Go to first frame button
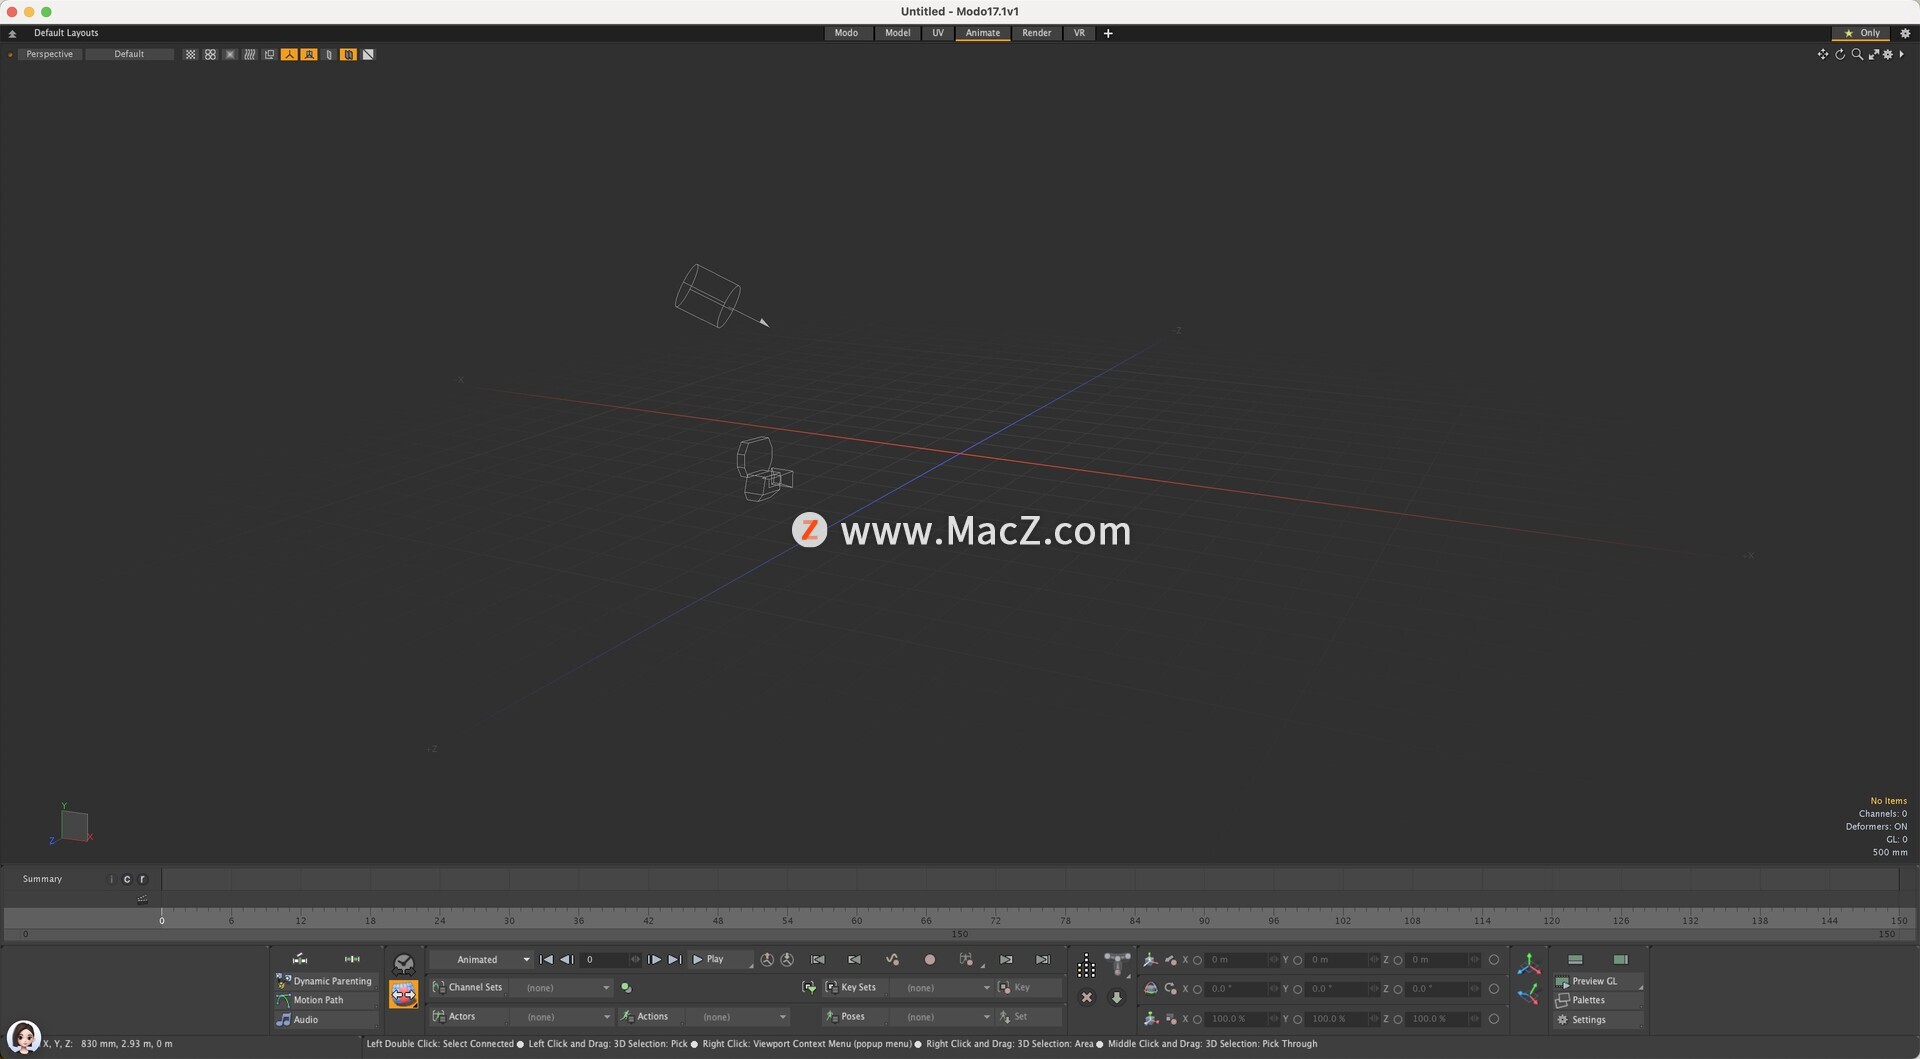 (546, 960)
